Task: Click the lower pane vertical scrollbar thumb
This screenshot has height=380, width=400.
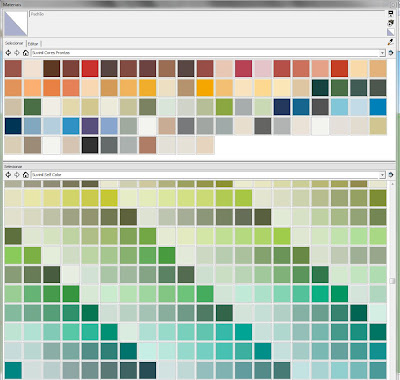Action: tap(392, 281)
